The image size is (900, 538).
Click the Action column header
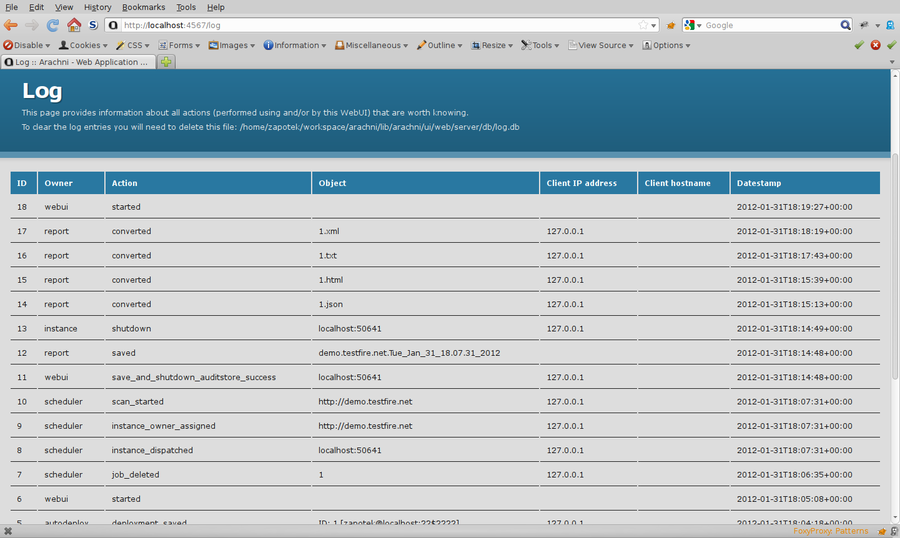pyautogui.click(x=208, y=183)
